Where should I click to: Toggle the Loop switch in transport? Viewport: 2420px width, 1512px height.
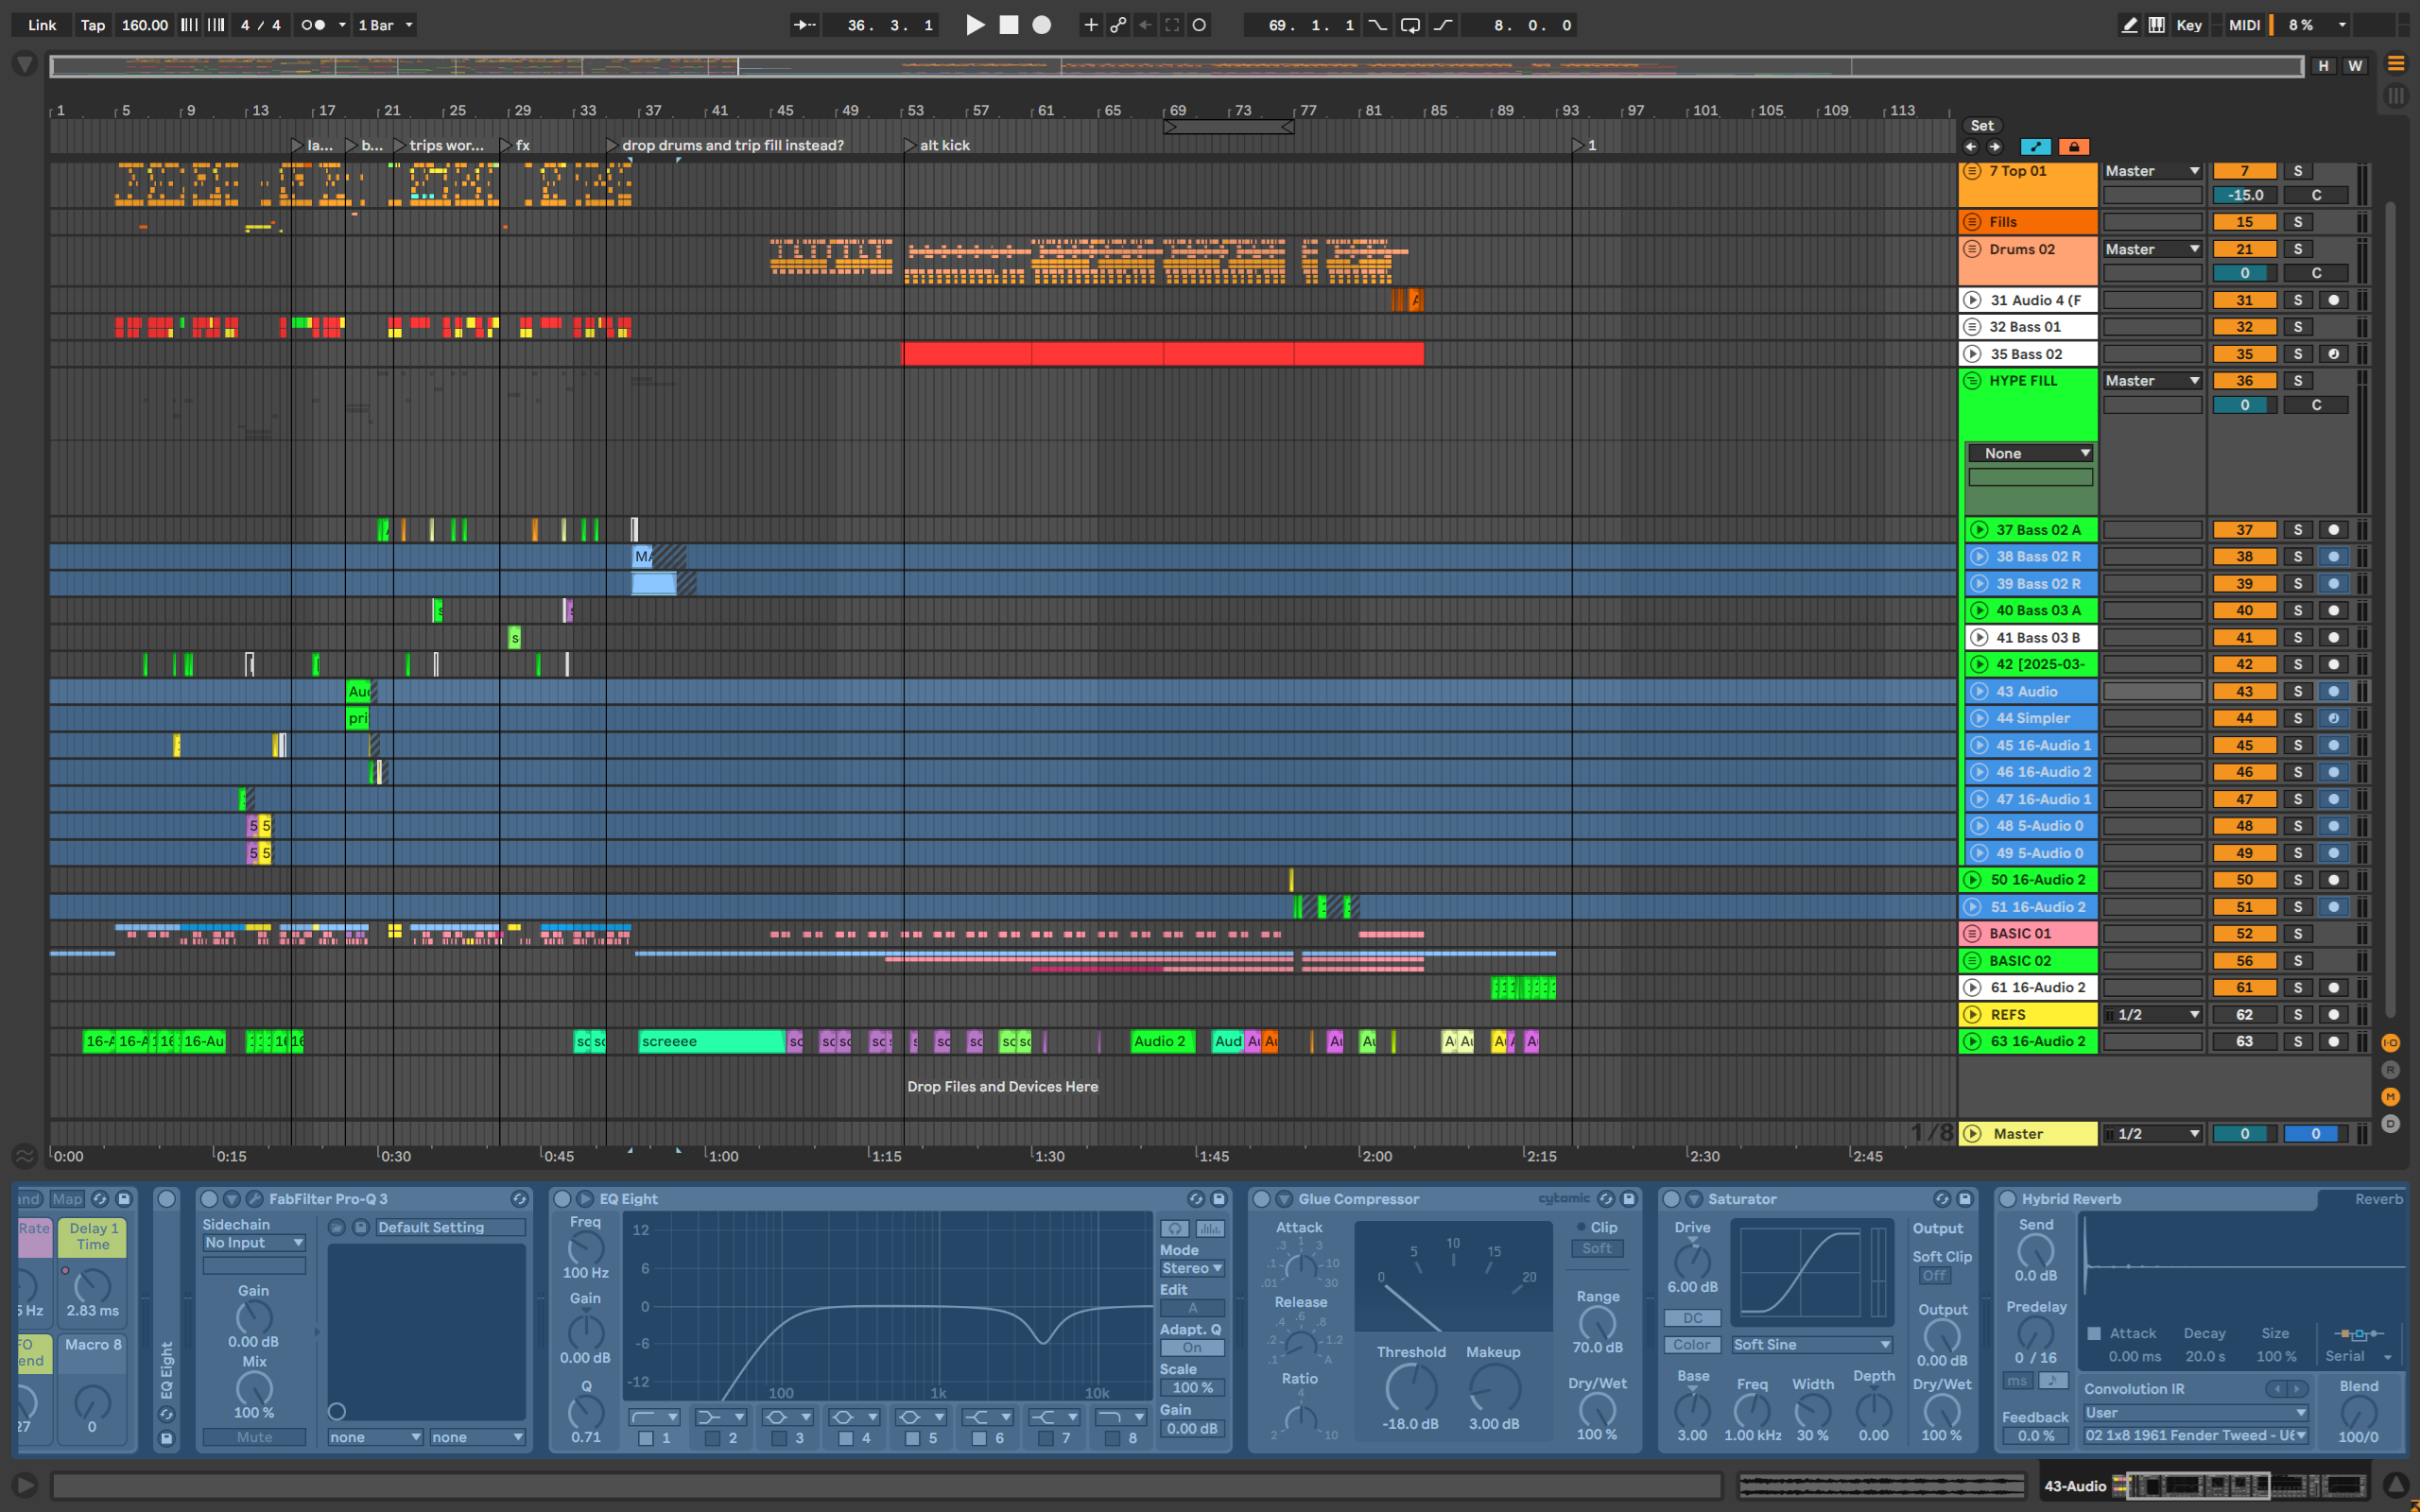1409,25
